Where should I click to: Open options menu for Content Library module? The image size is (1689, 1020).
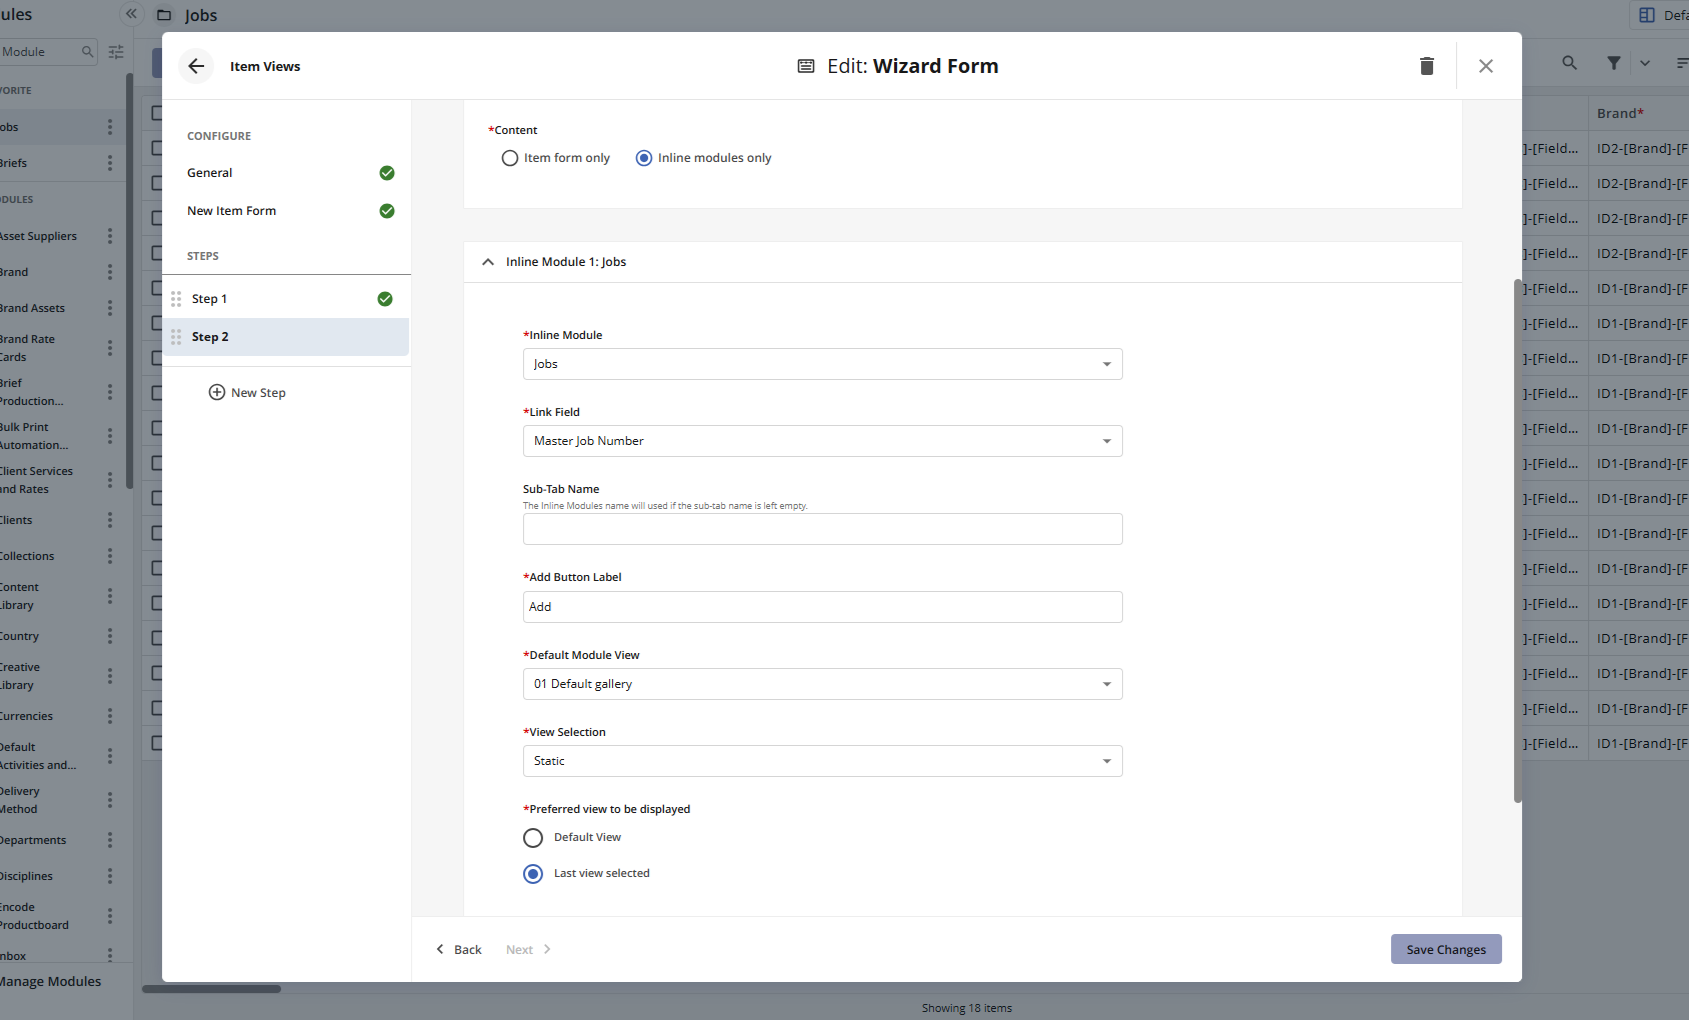click(110, 596)
